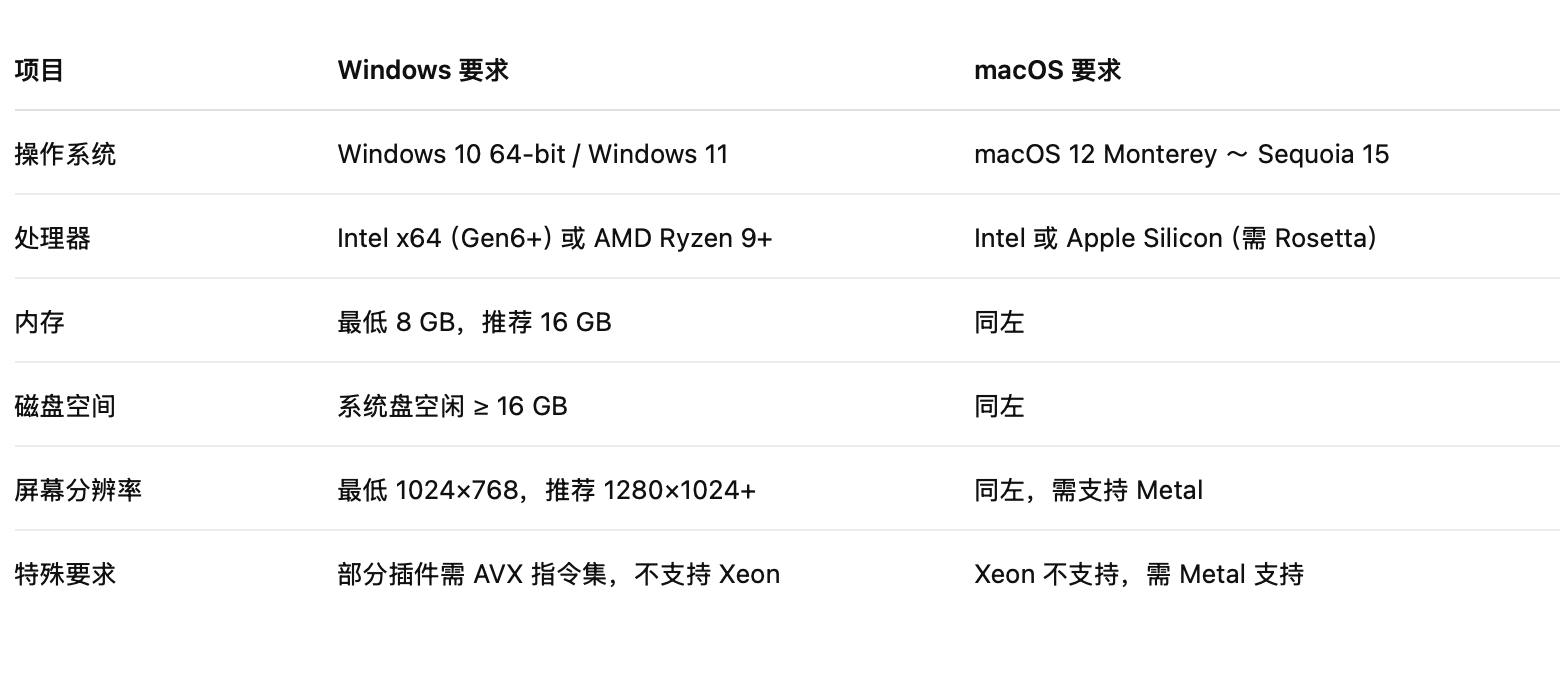Screen dimensions: 1560x678
Task: Click the Intel x64 (Gen6+) 或 AMD Ryzen cell
Action: coord(555,238)
